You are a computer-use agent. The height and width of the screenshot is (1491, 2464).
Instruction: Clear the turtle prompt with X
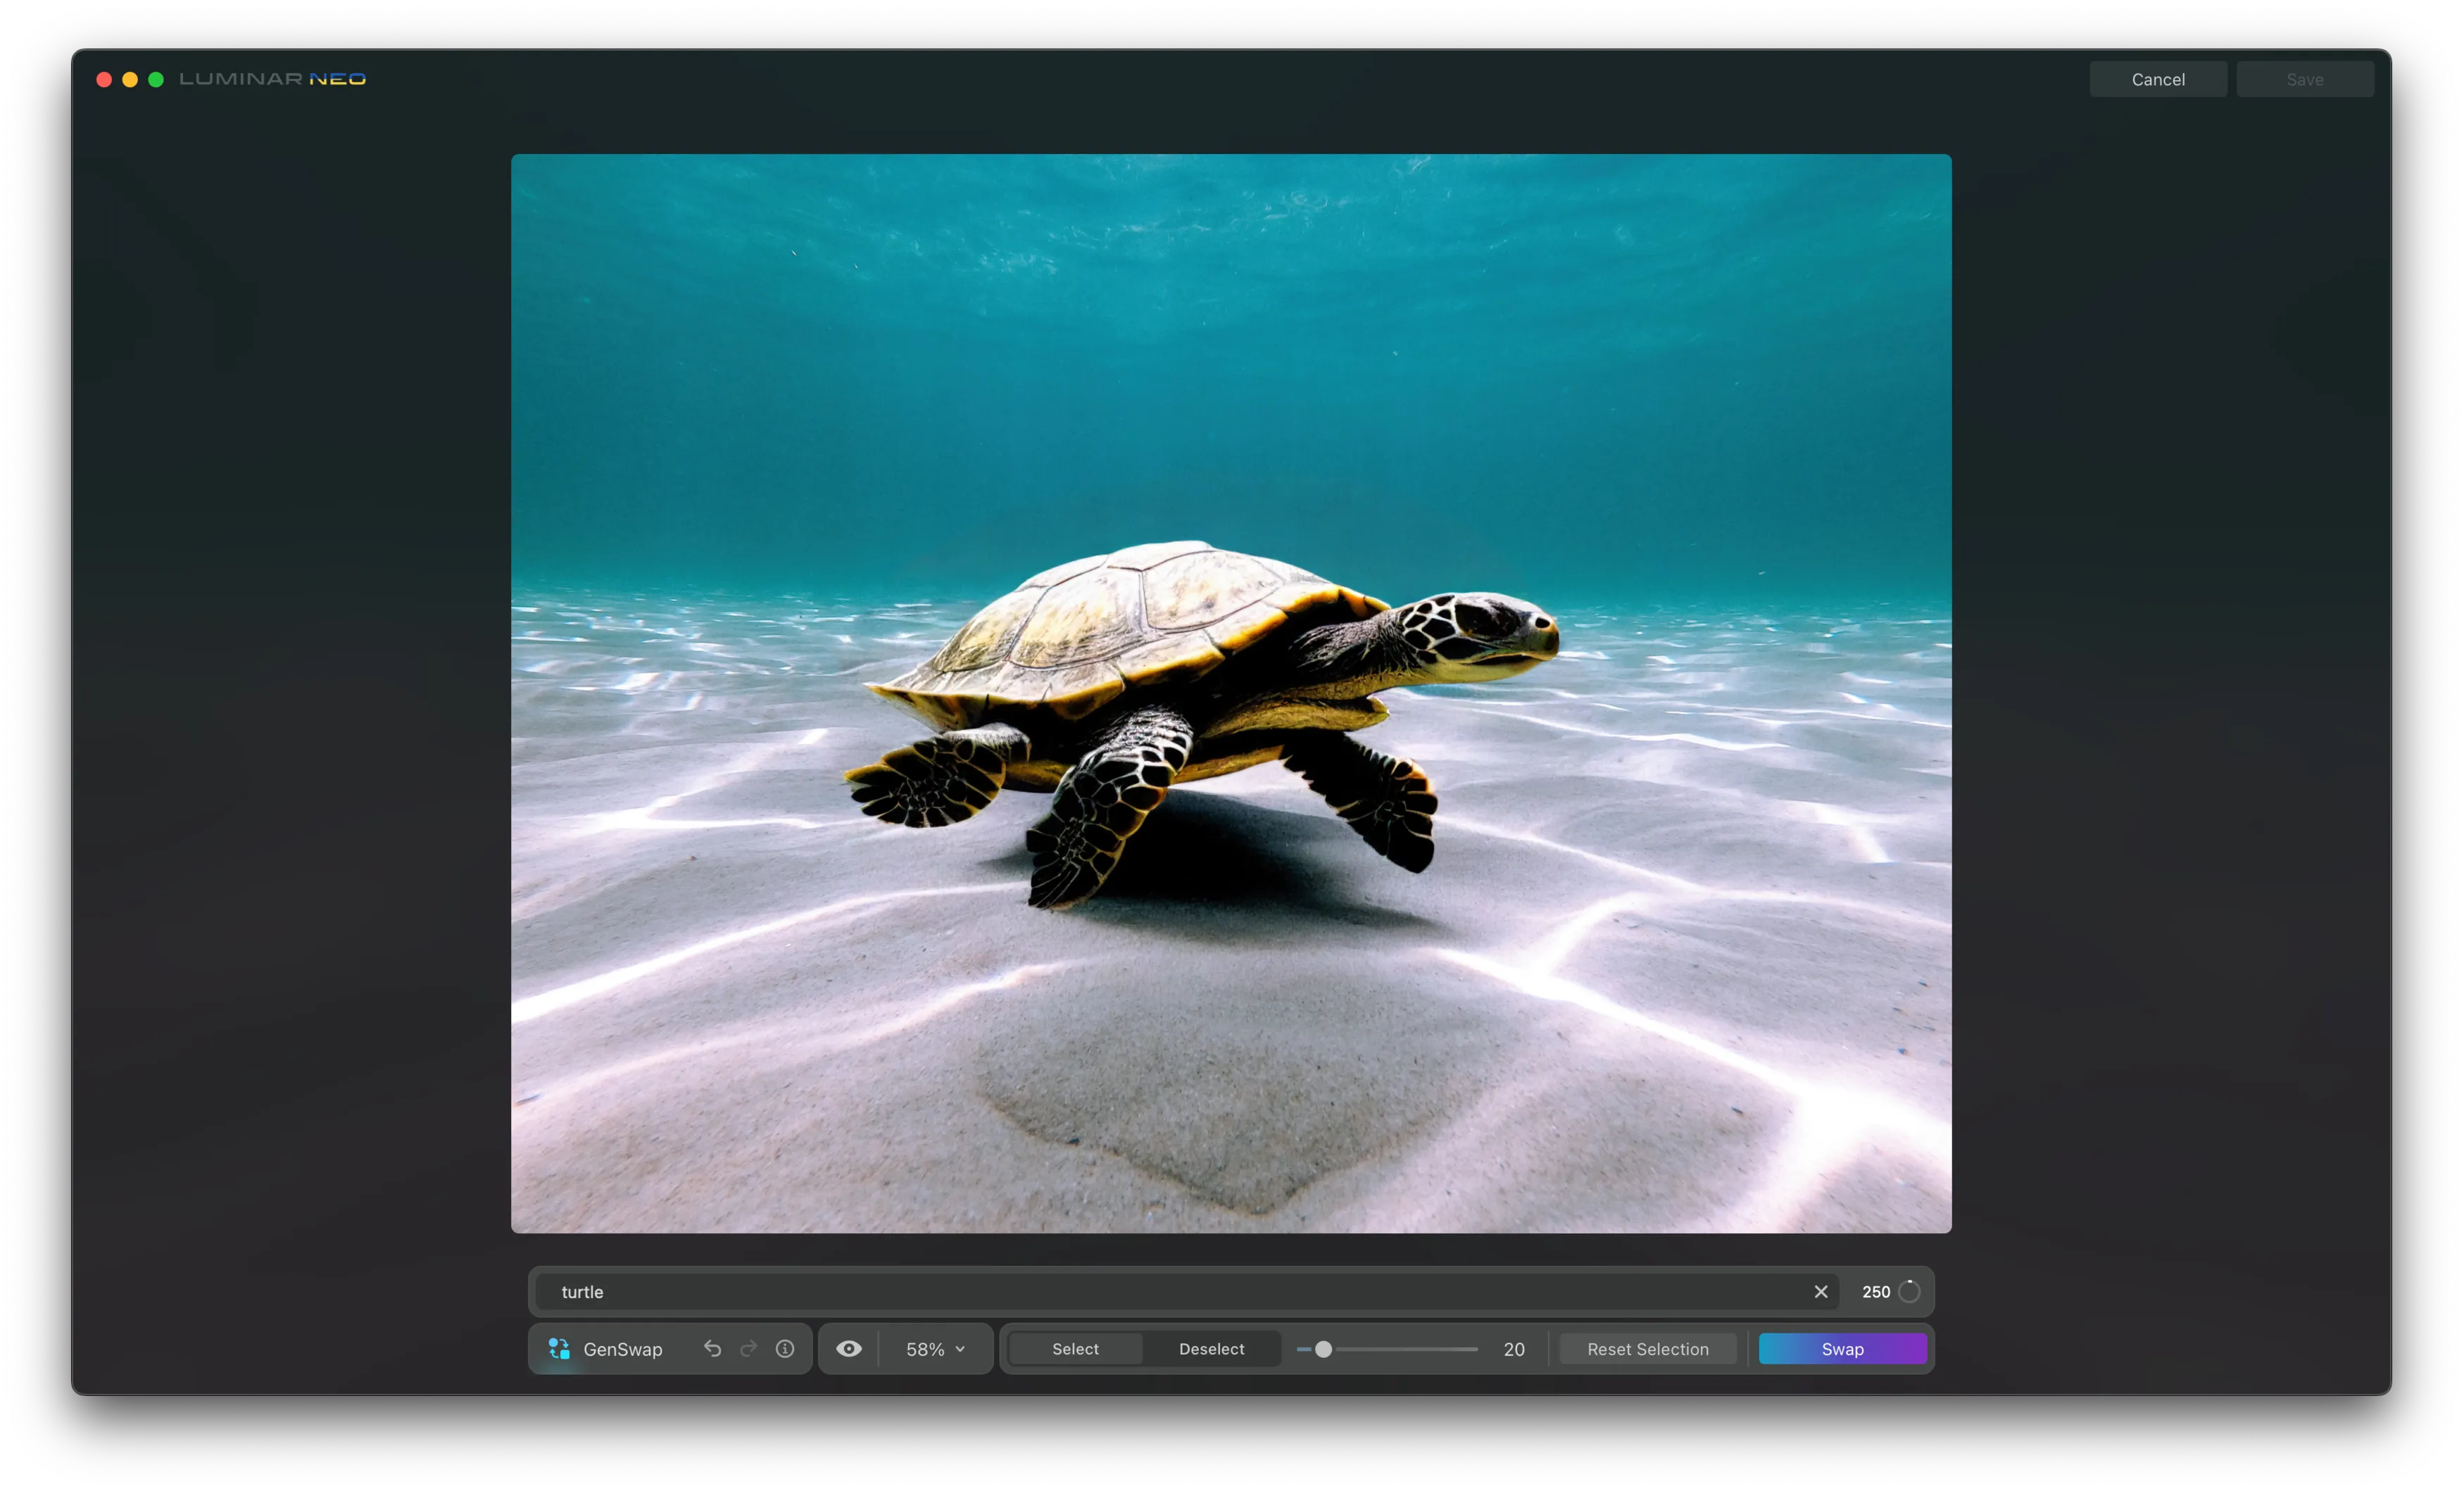coord(1820,1292)
